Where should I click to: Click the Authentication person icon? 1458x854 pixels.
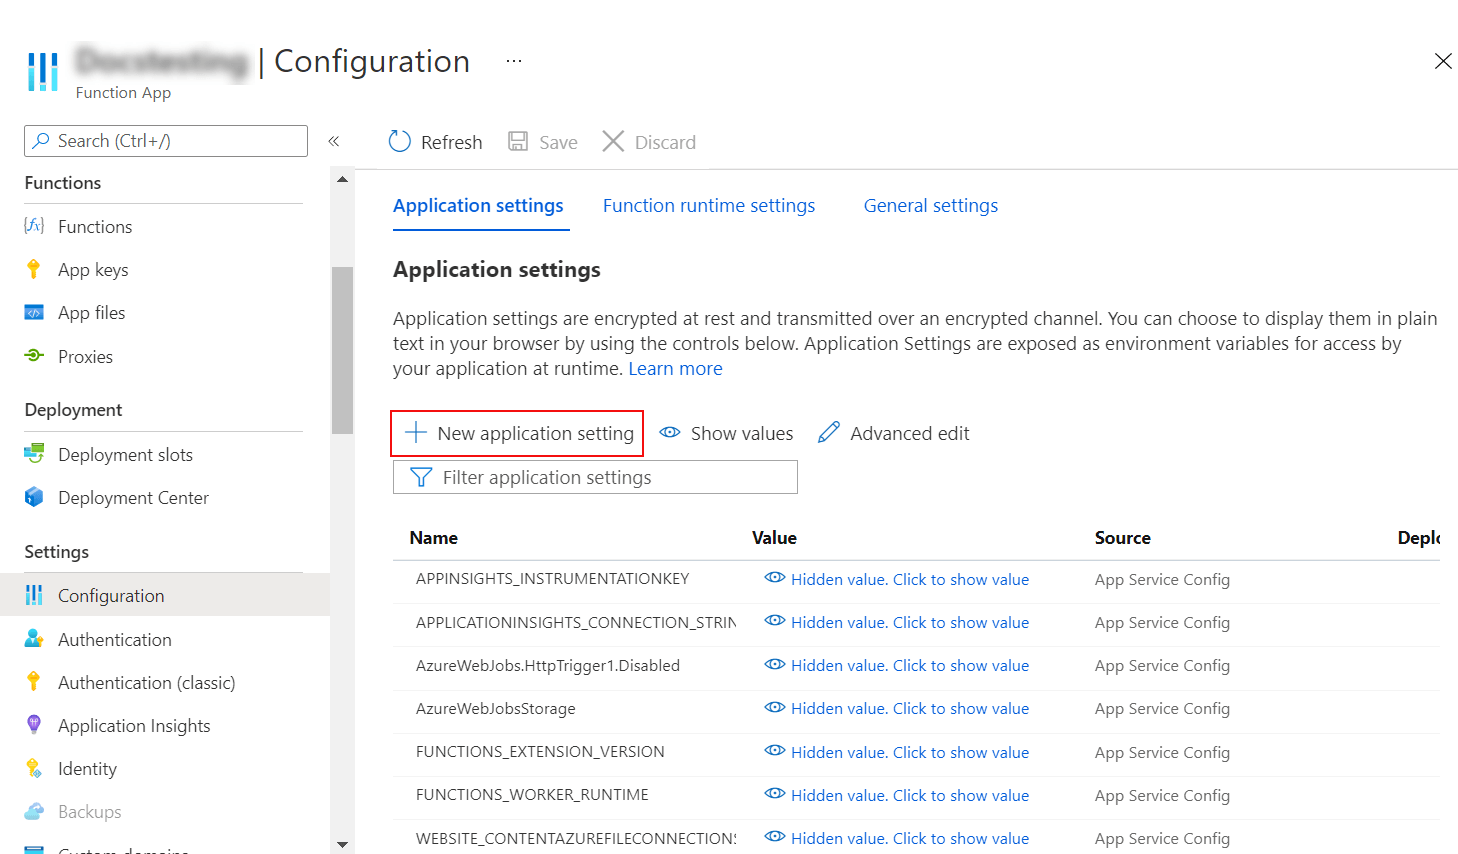[34, 638]
